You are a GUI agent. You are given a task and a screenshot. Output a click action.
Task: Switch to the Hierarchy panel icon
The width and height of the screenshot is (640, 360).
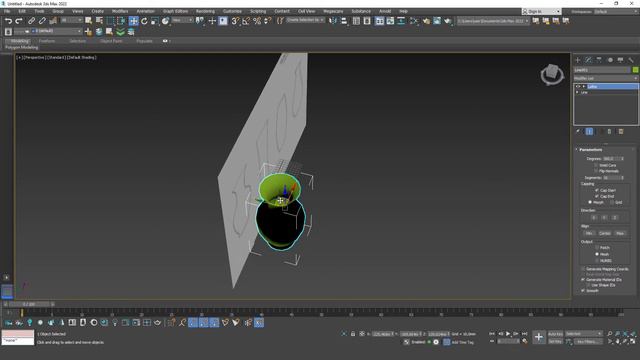pyautogui.click(x=599, y=60)
